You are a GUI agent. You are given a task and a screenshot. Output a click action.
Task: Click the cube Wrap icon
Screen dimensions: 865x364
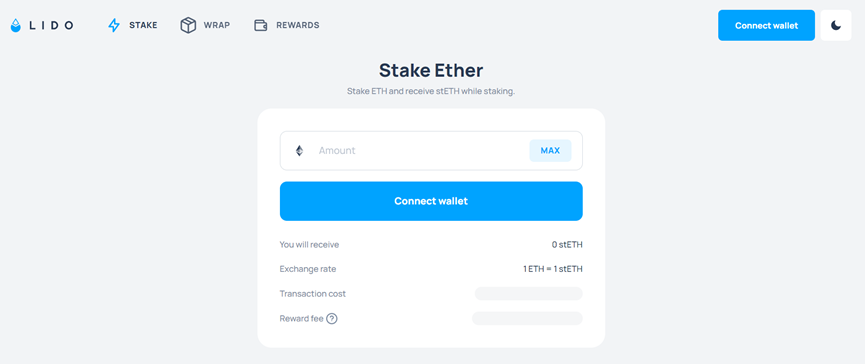188,25
